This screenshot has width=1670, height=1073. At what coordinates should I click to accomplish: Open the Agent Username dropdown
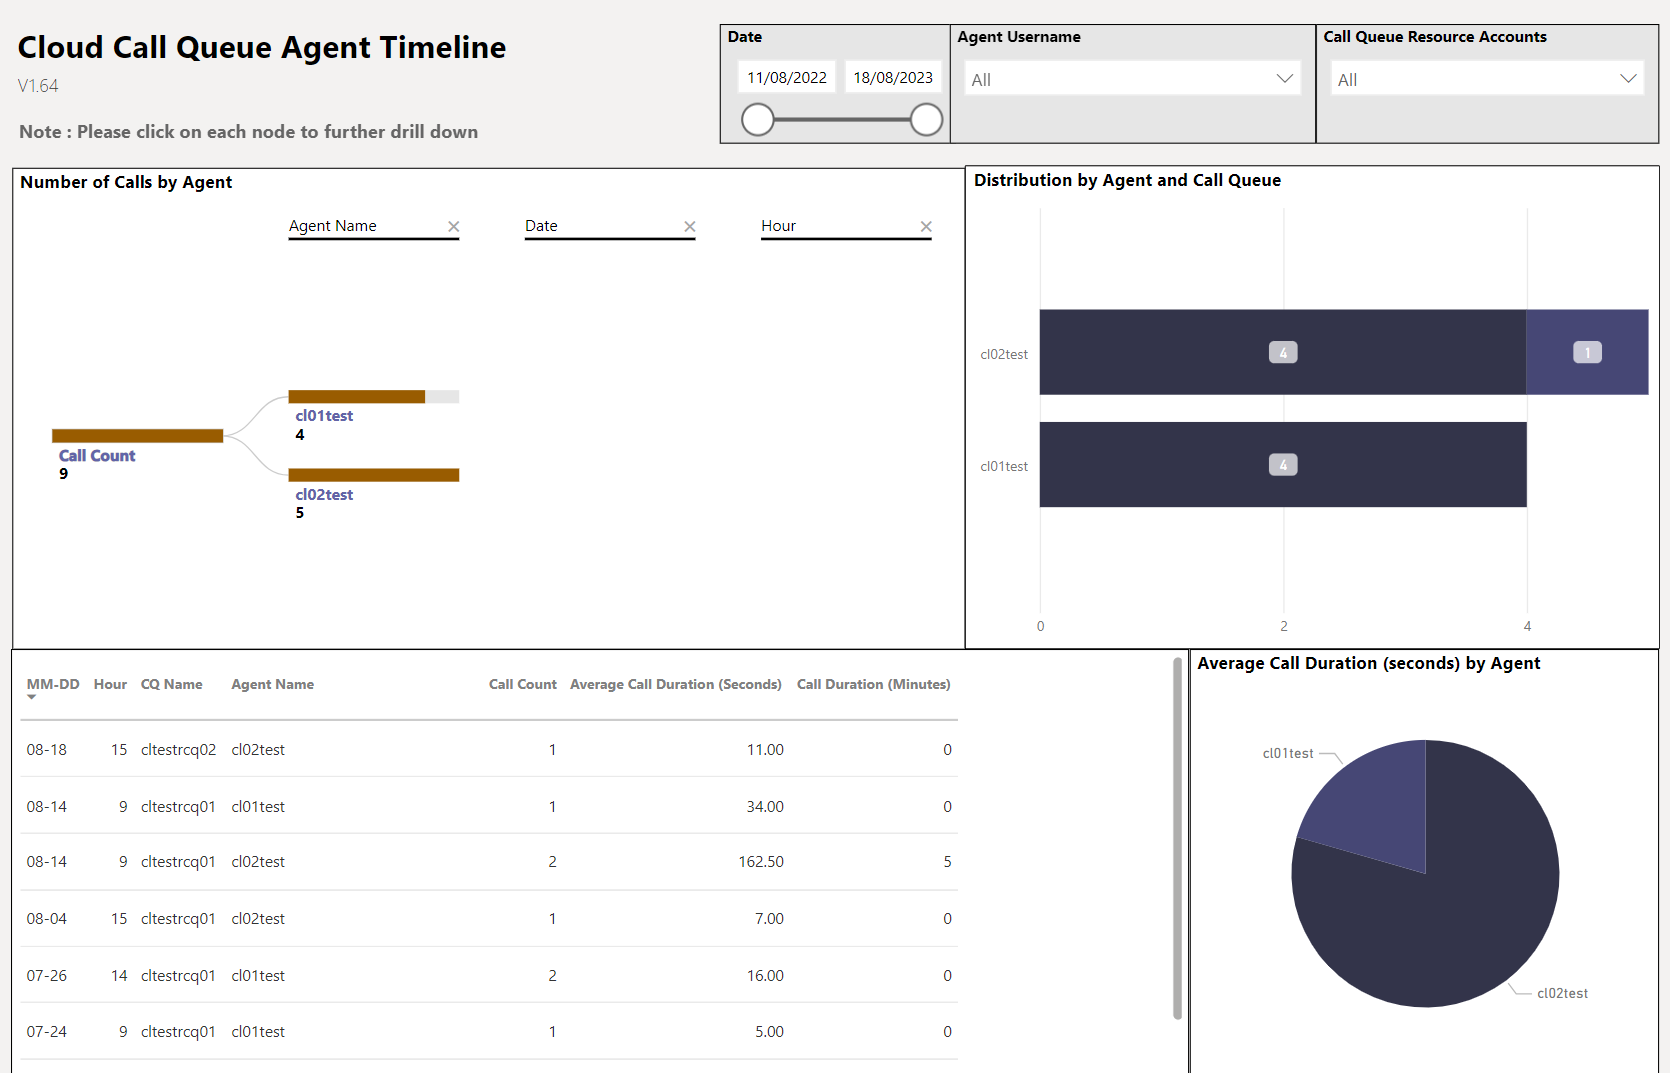point(1133,79)
